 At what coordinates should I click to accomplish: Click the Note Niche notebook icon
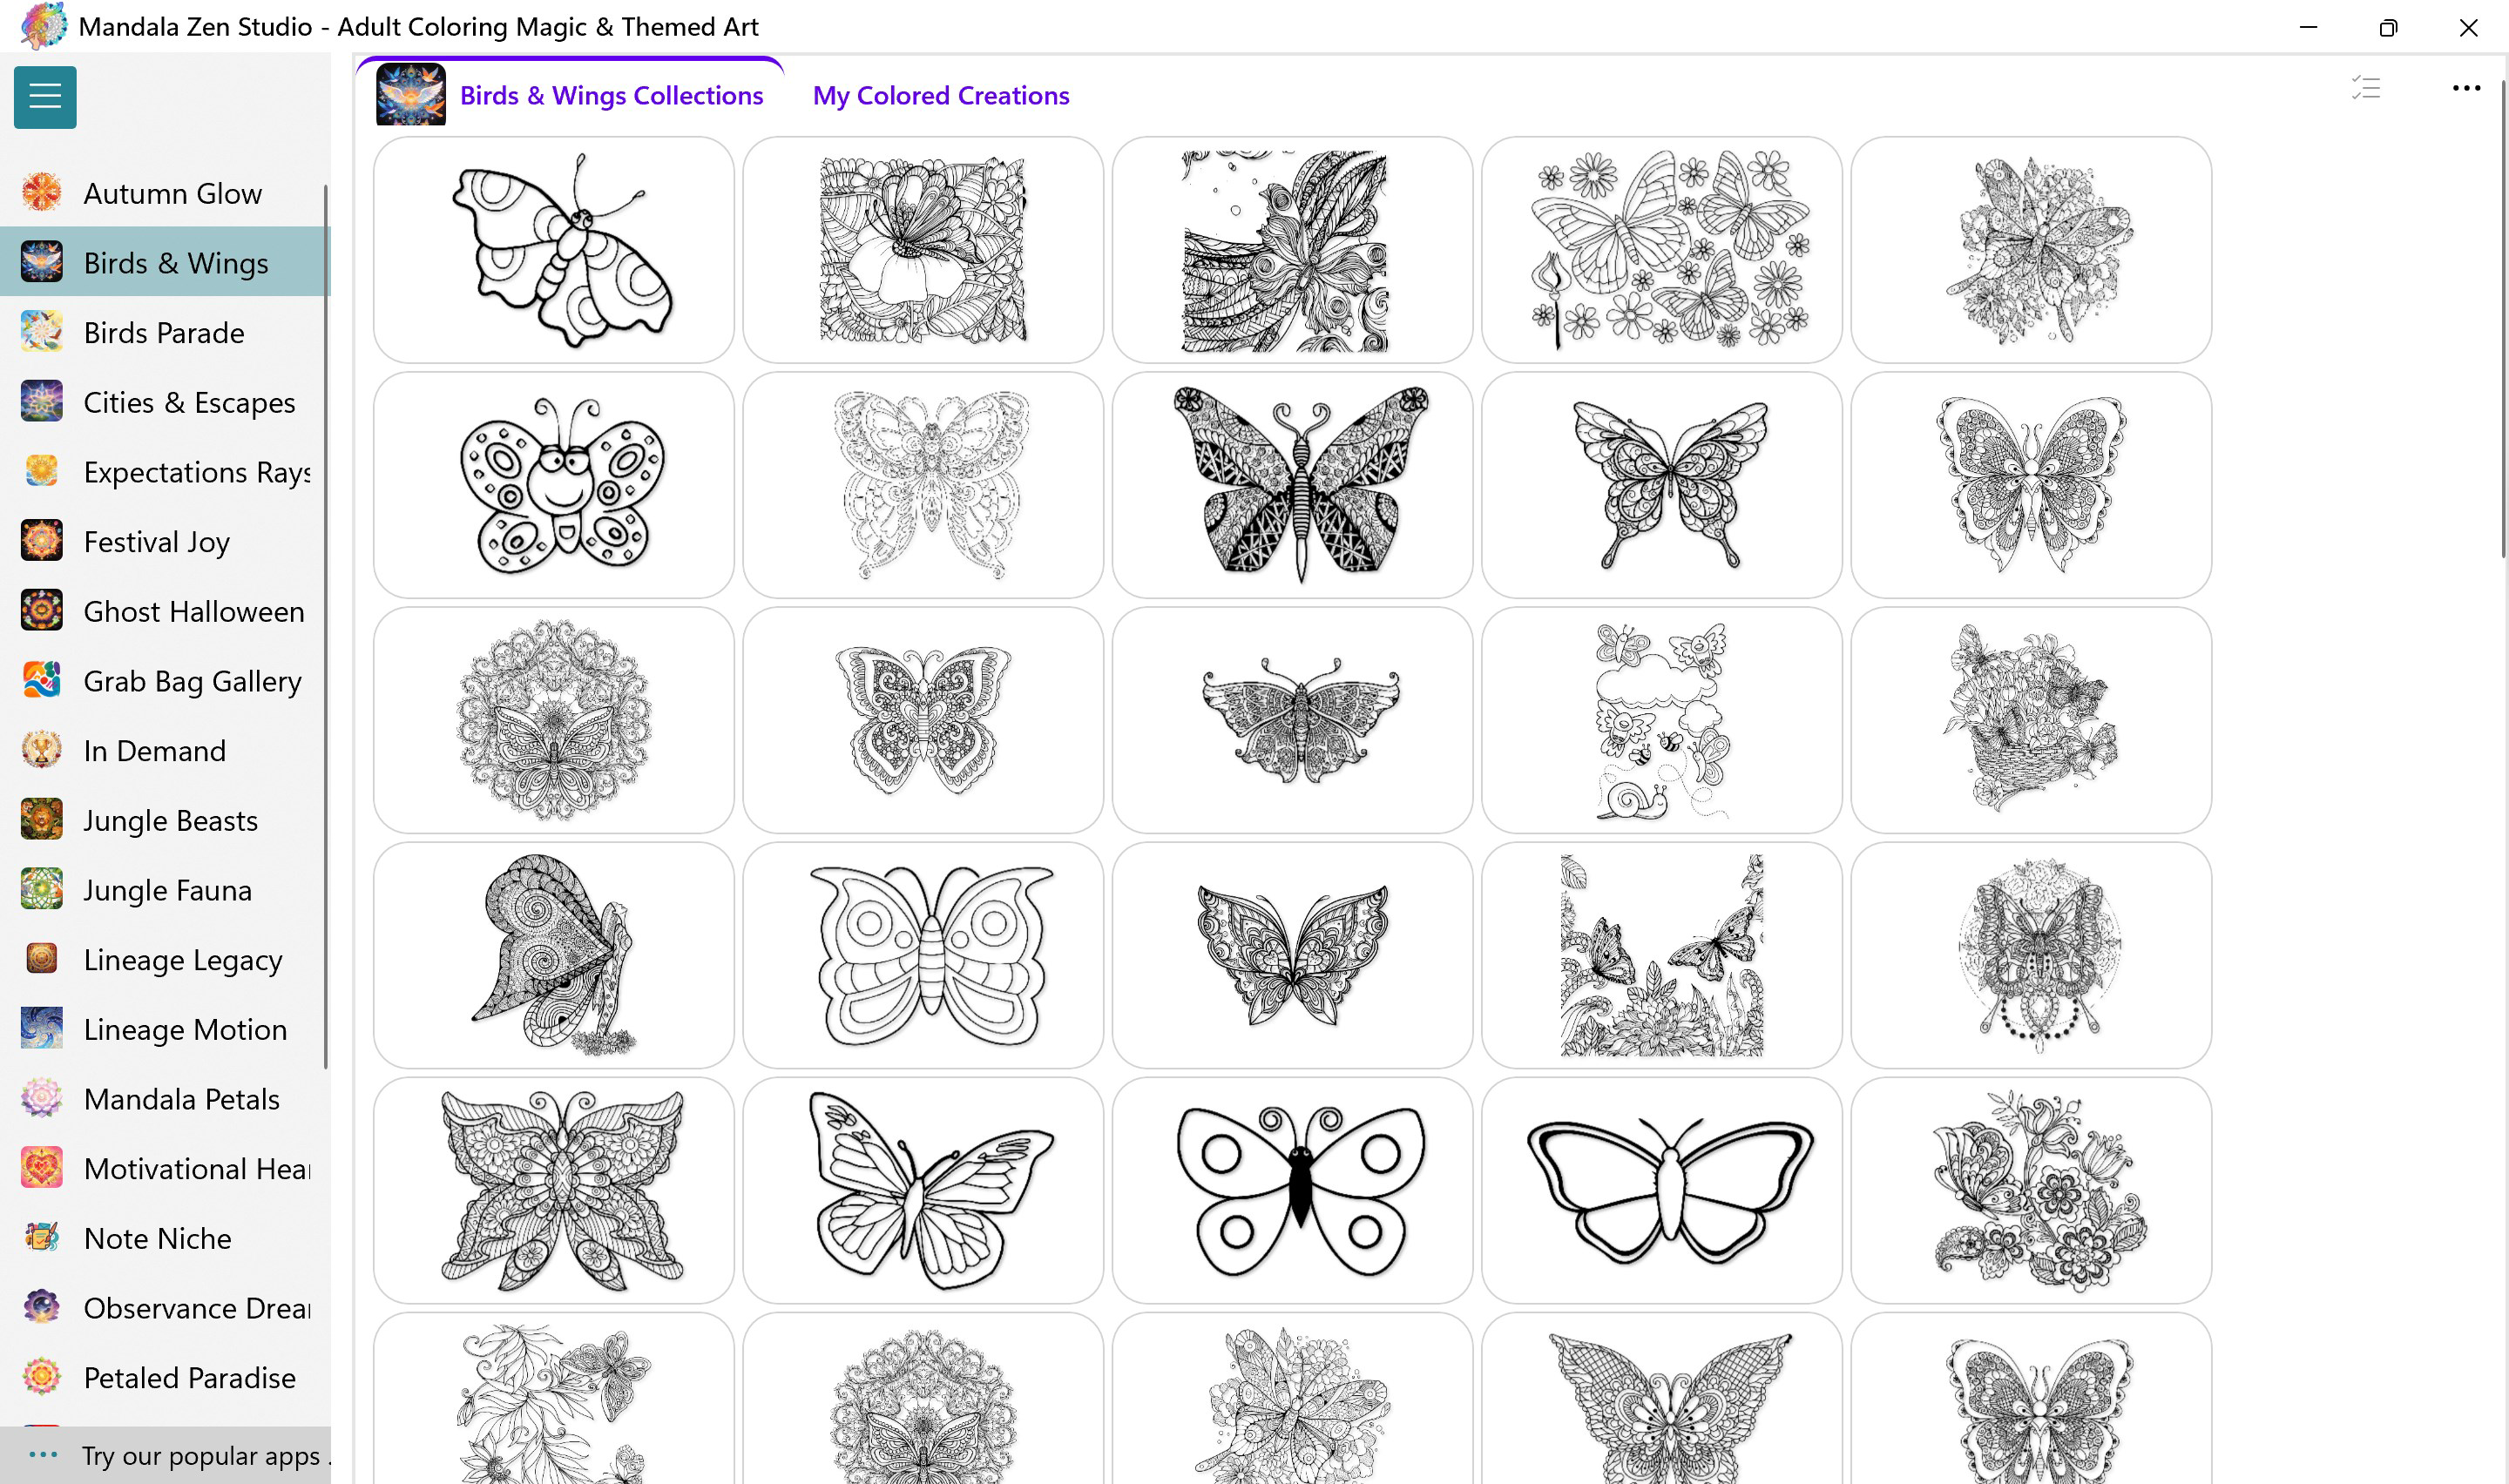tap(41, 1237)
